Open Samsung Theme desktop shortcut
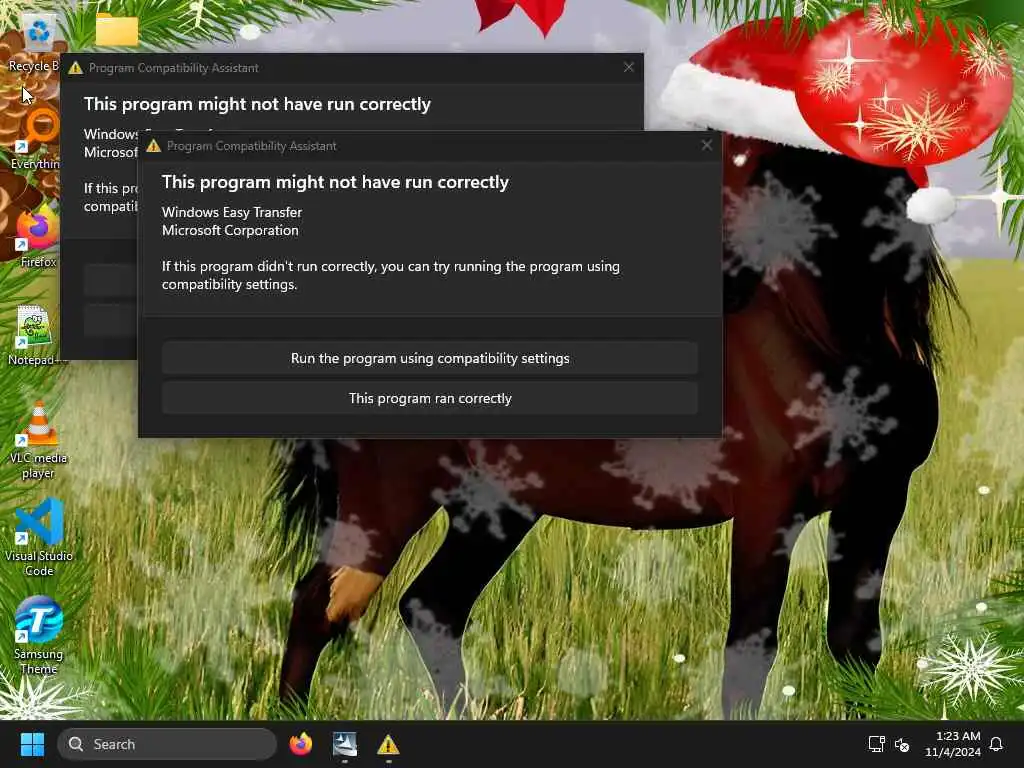1024x768 pixels. tap(39, 635)
